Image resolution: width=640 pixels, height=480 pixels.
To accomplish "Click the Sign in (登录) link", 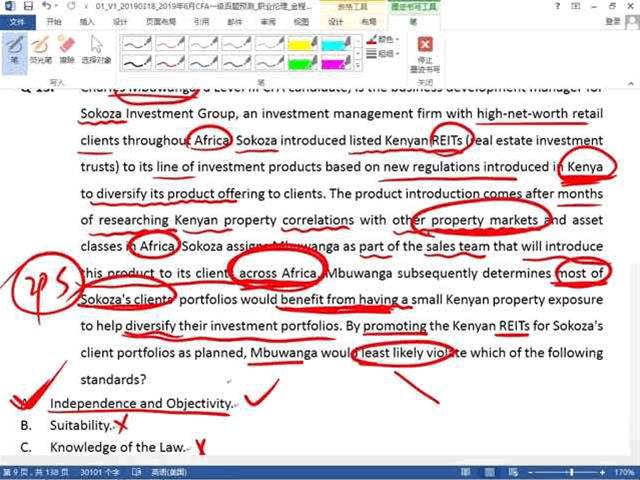I will point(613,21).
